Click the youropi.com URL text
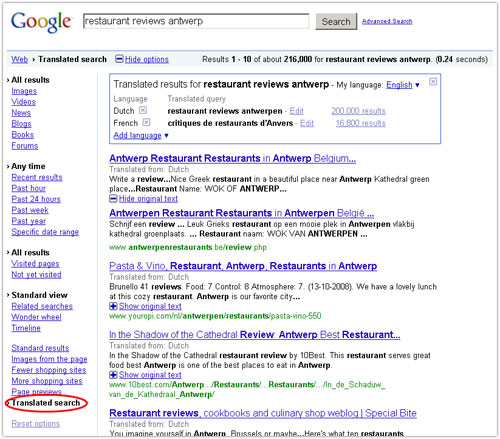The height and width of the screenshot is (439, 500). click(215, 316)
